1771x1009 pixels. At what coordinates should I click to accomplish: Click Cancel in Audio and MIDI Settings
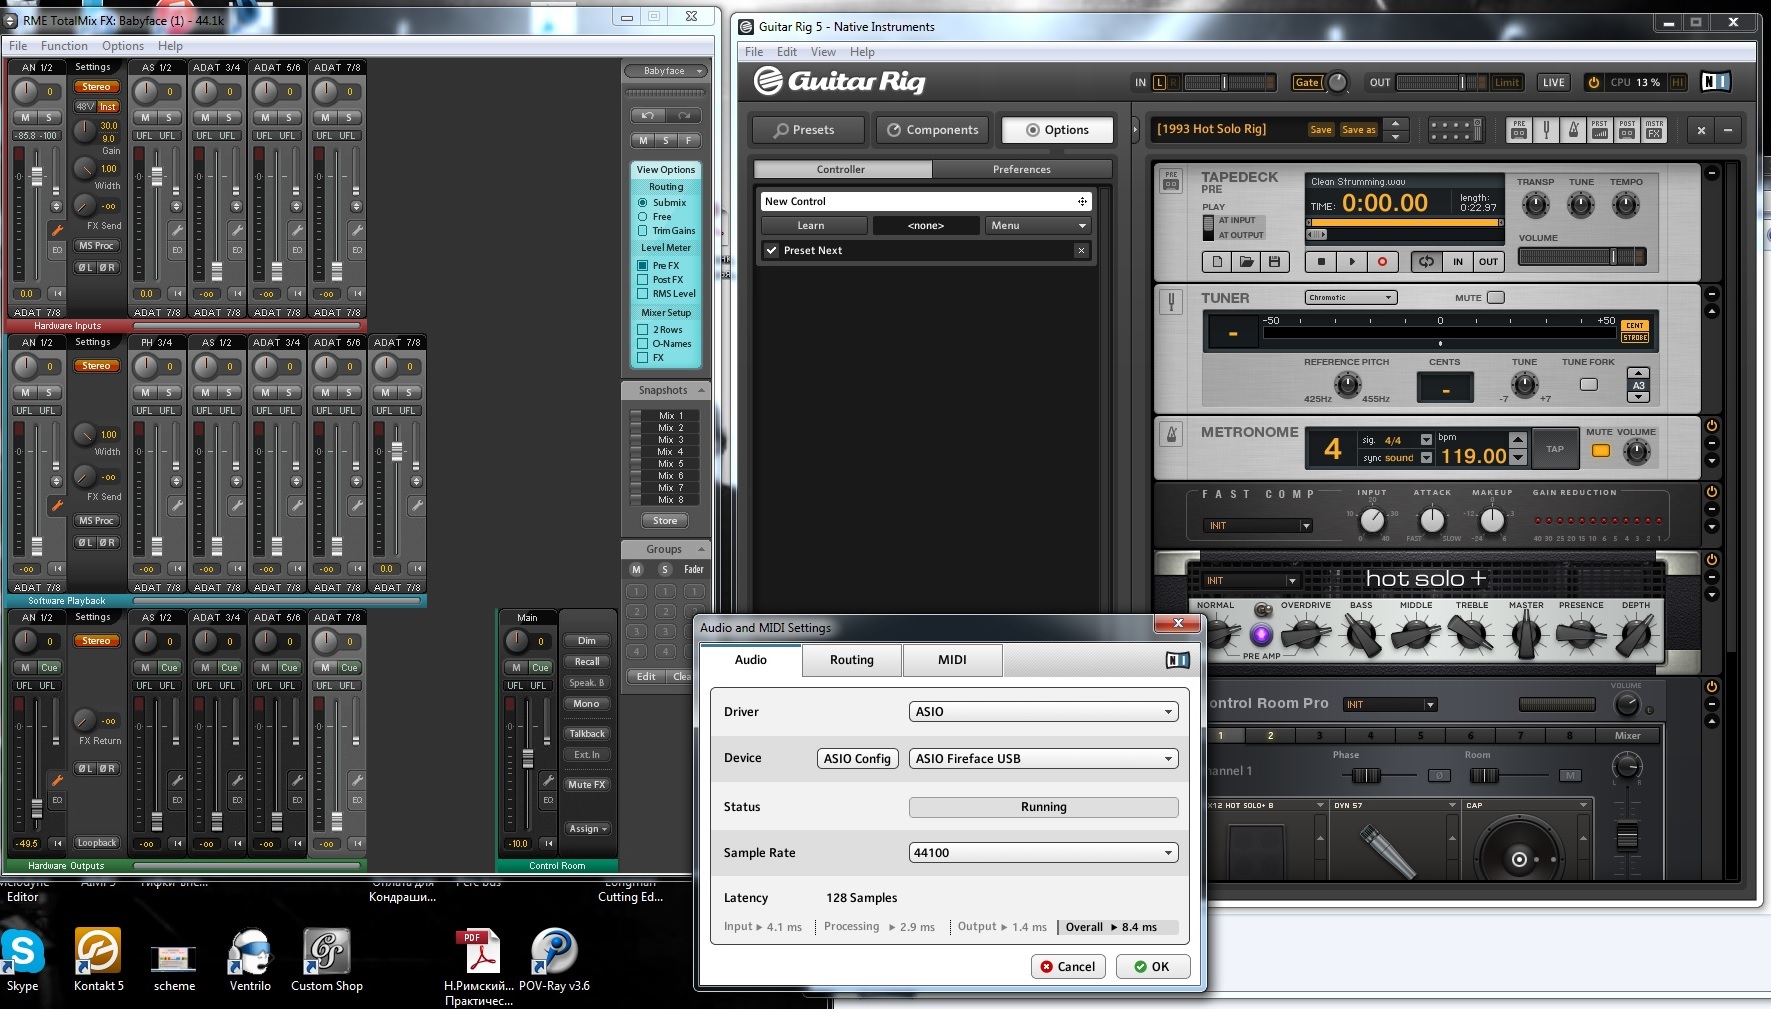click(1068, 967)
